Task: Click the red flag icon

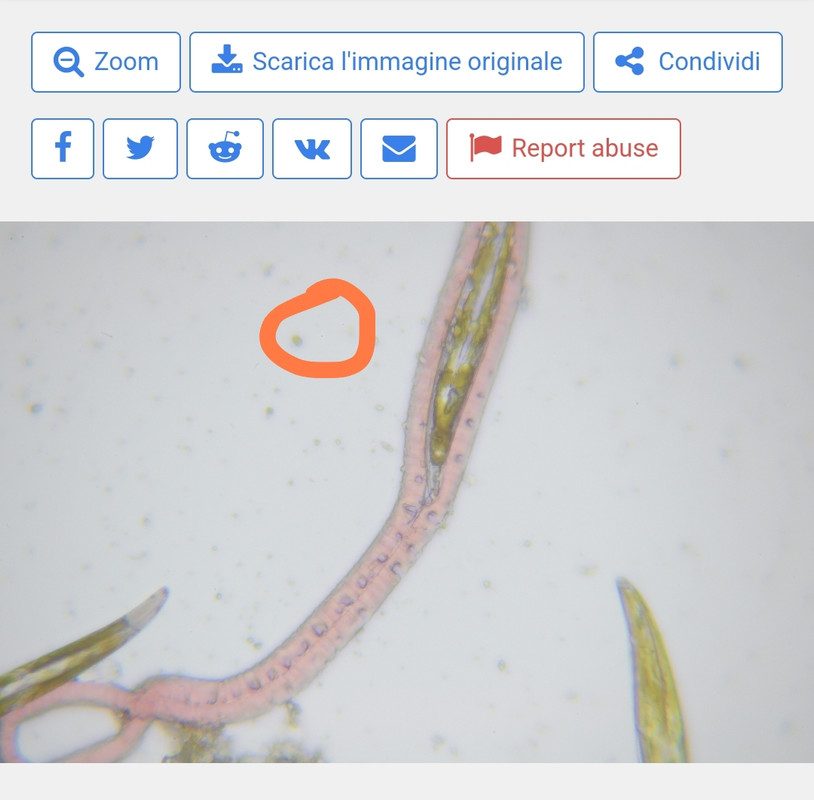Action: tap(485, 147)
